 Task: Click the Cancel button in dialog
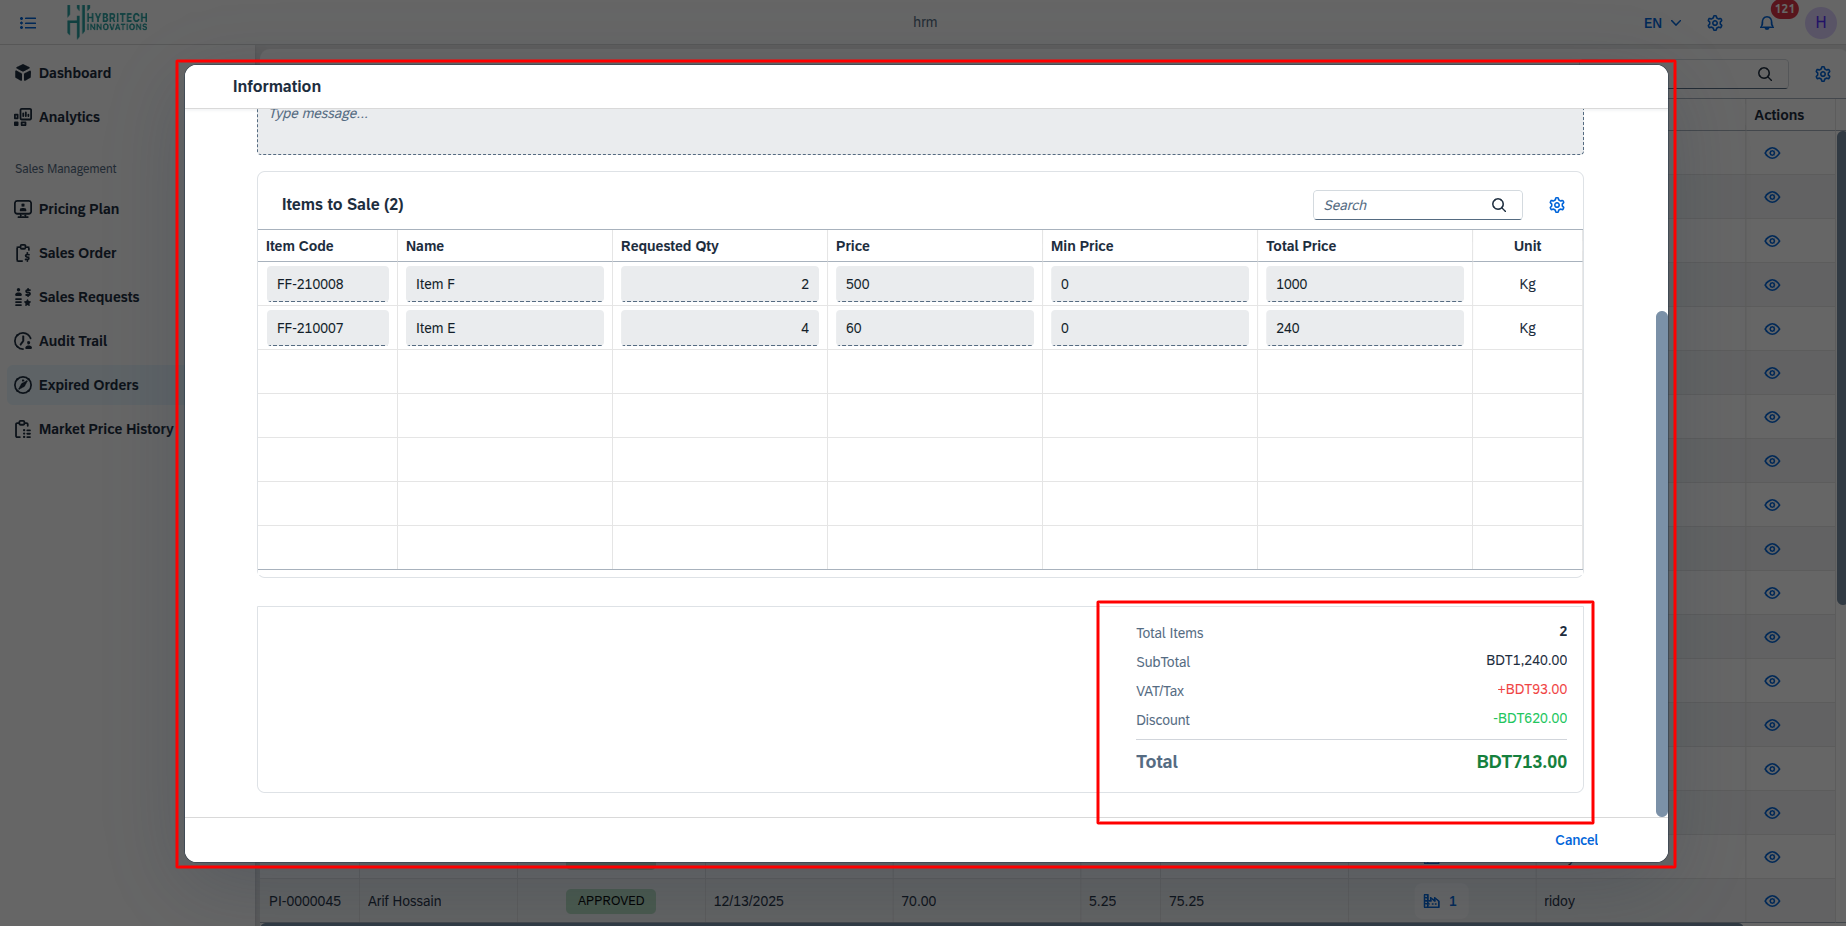(1576, 840)
